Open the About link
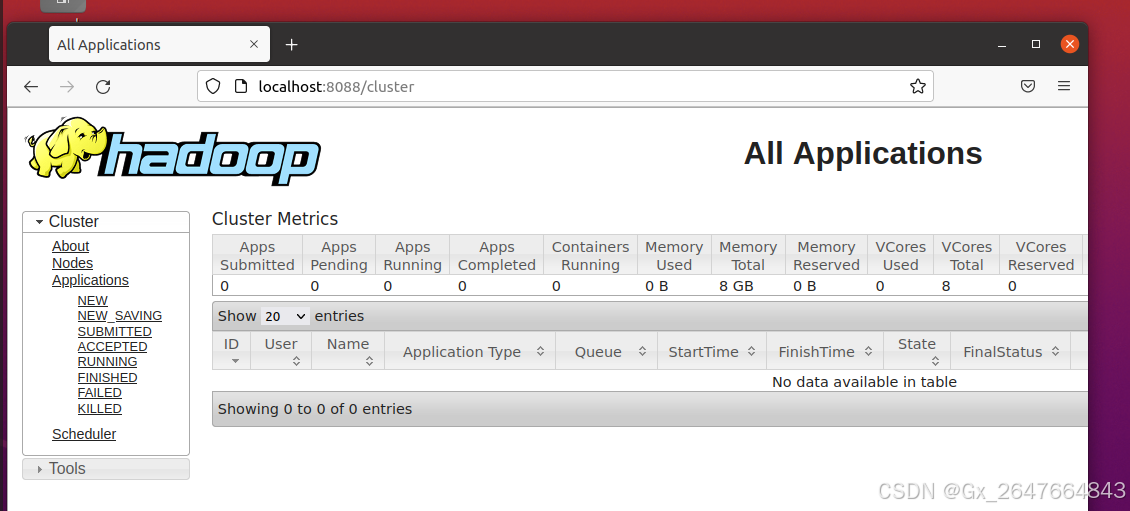 click(x=71, y=246)
